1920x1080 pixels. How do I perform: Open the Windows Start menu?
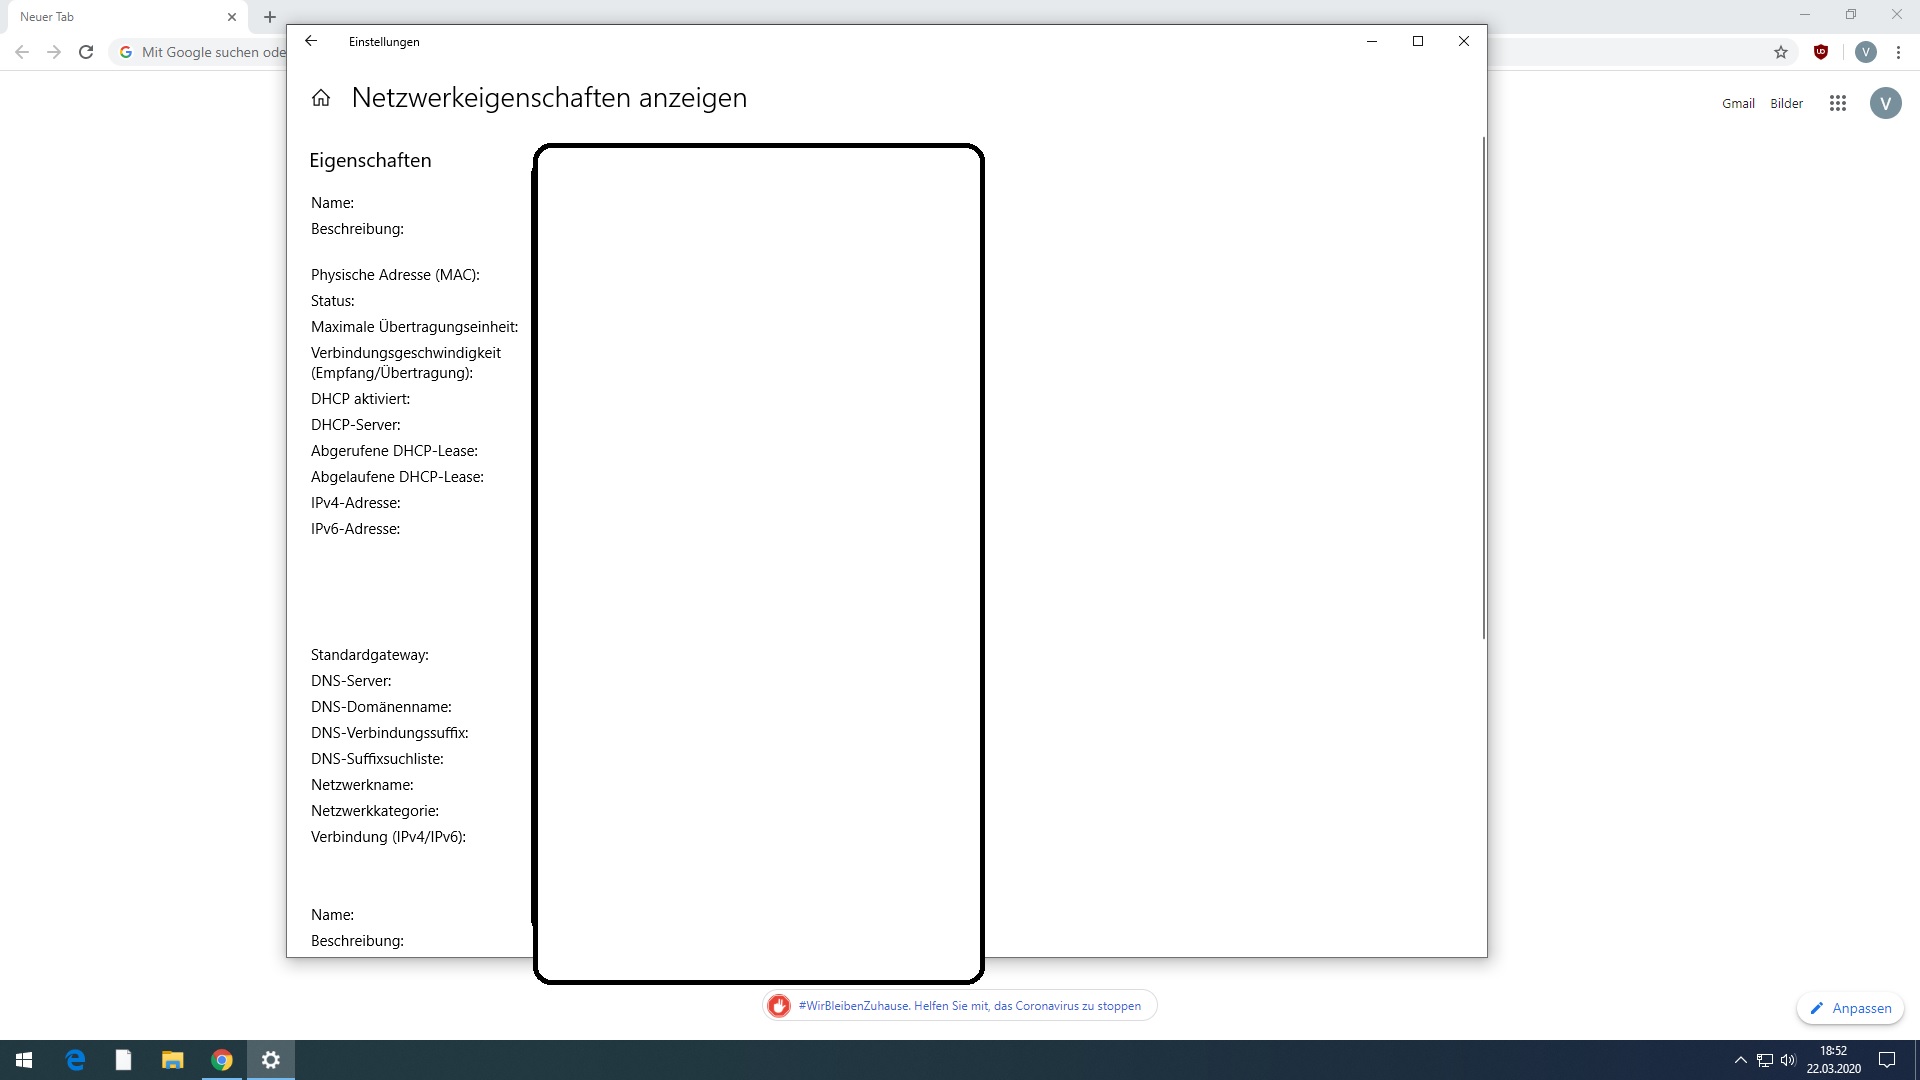(24, 1060)
